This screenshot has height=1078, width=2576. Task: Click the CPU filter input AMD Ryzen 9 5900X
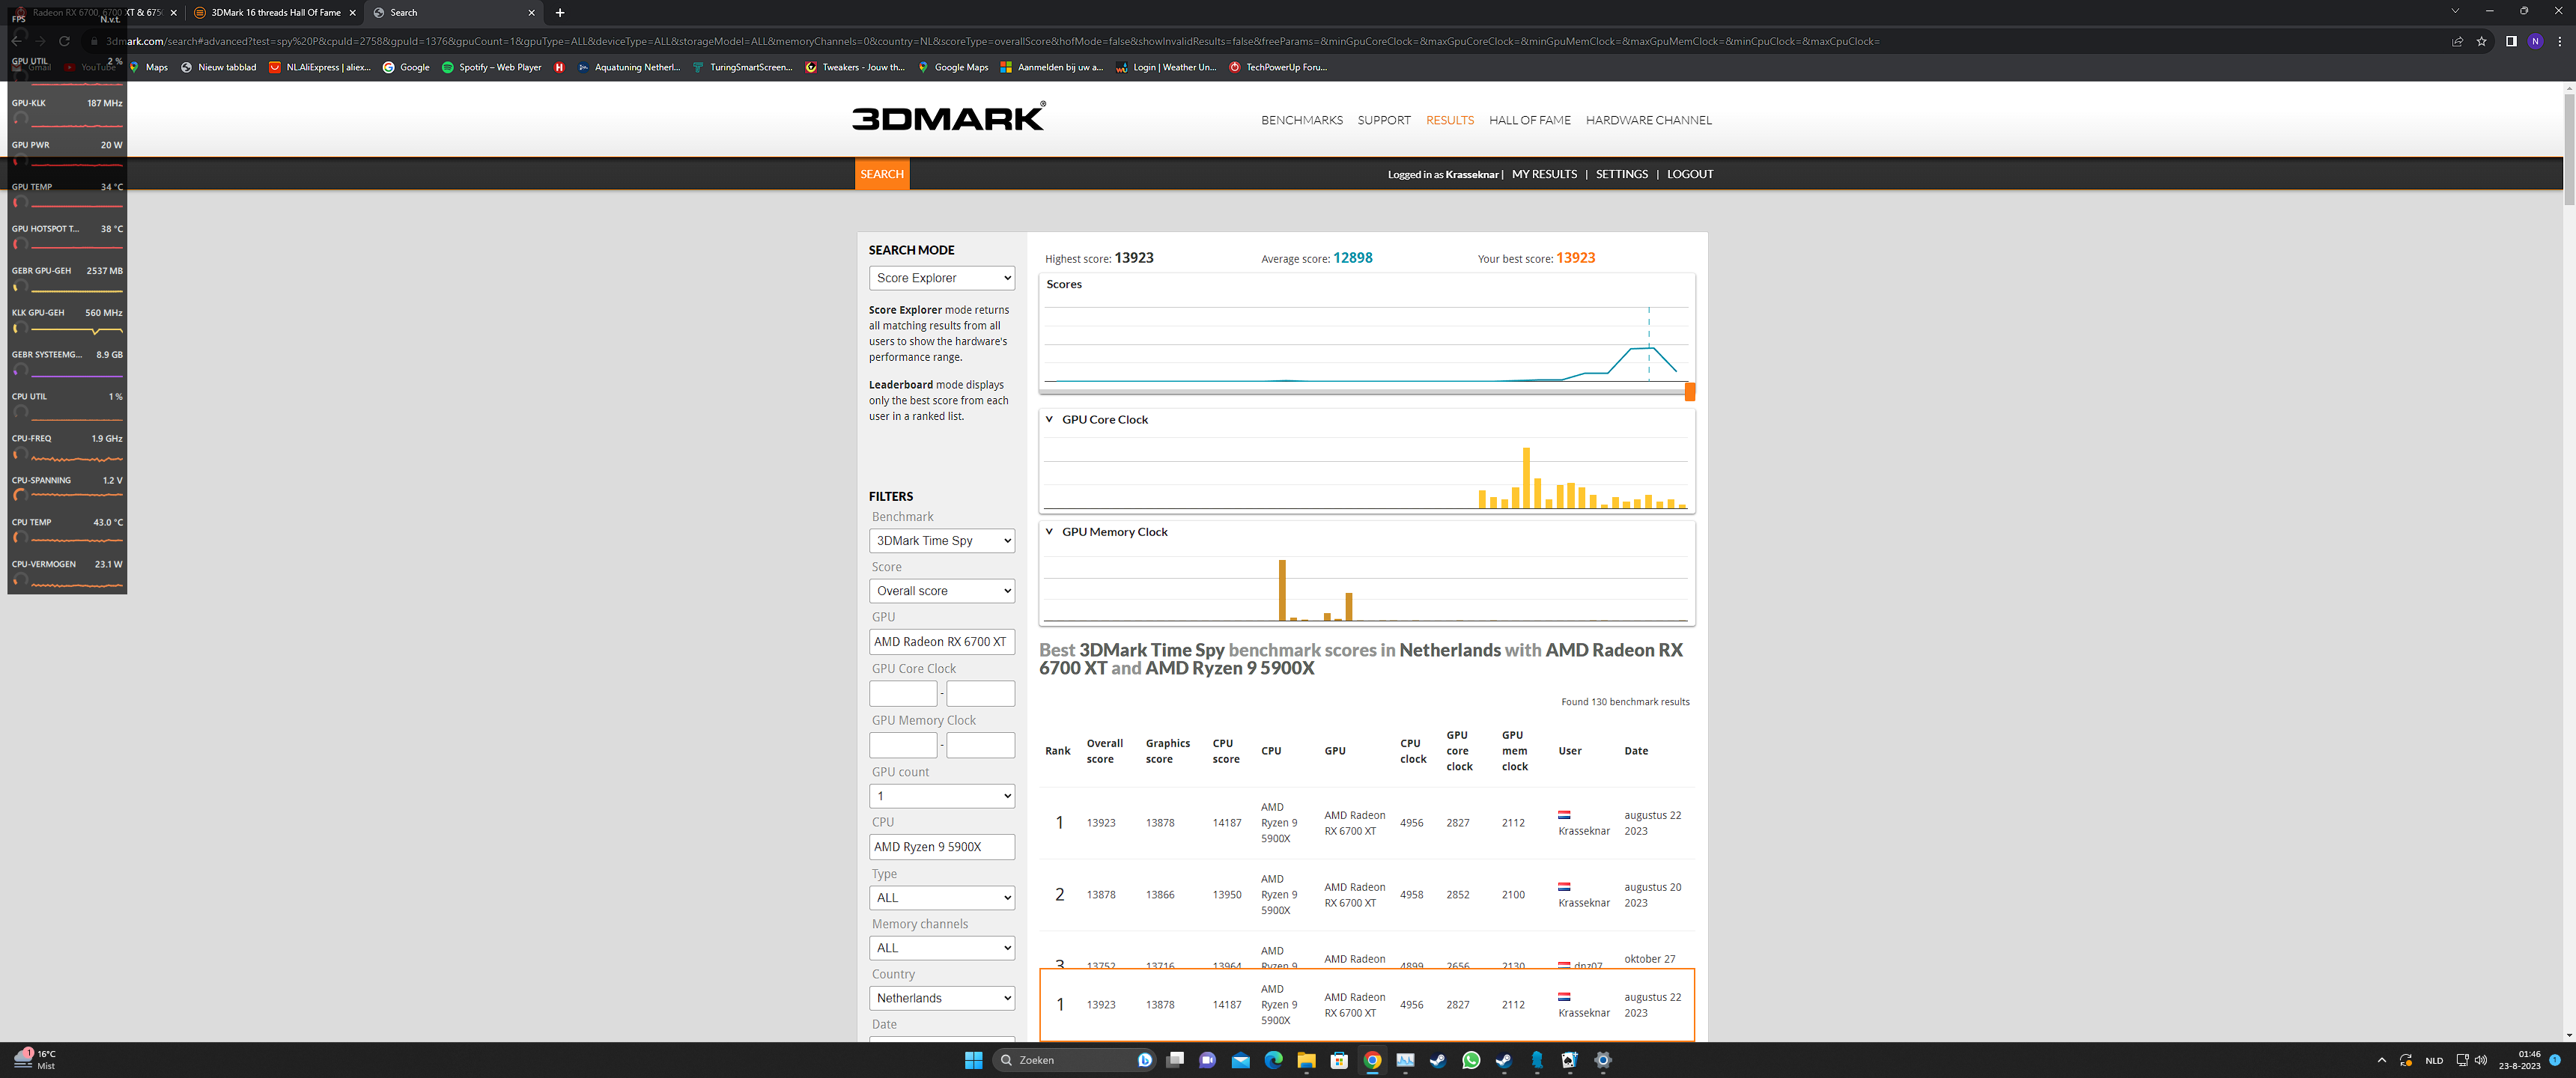point(942,847)
